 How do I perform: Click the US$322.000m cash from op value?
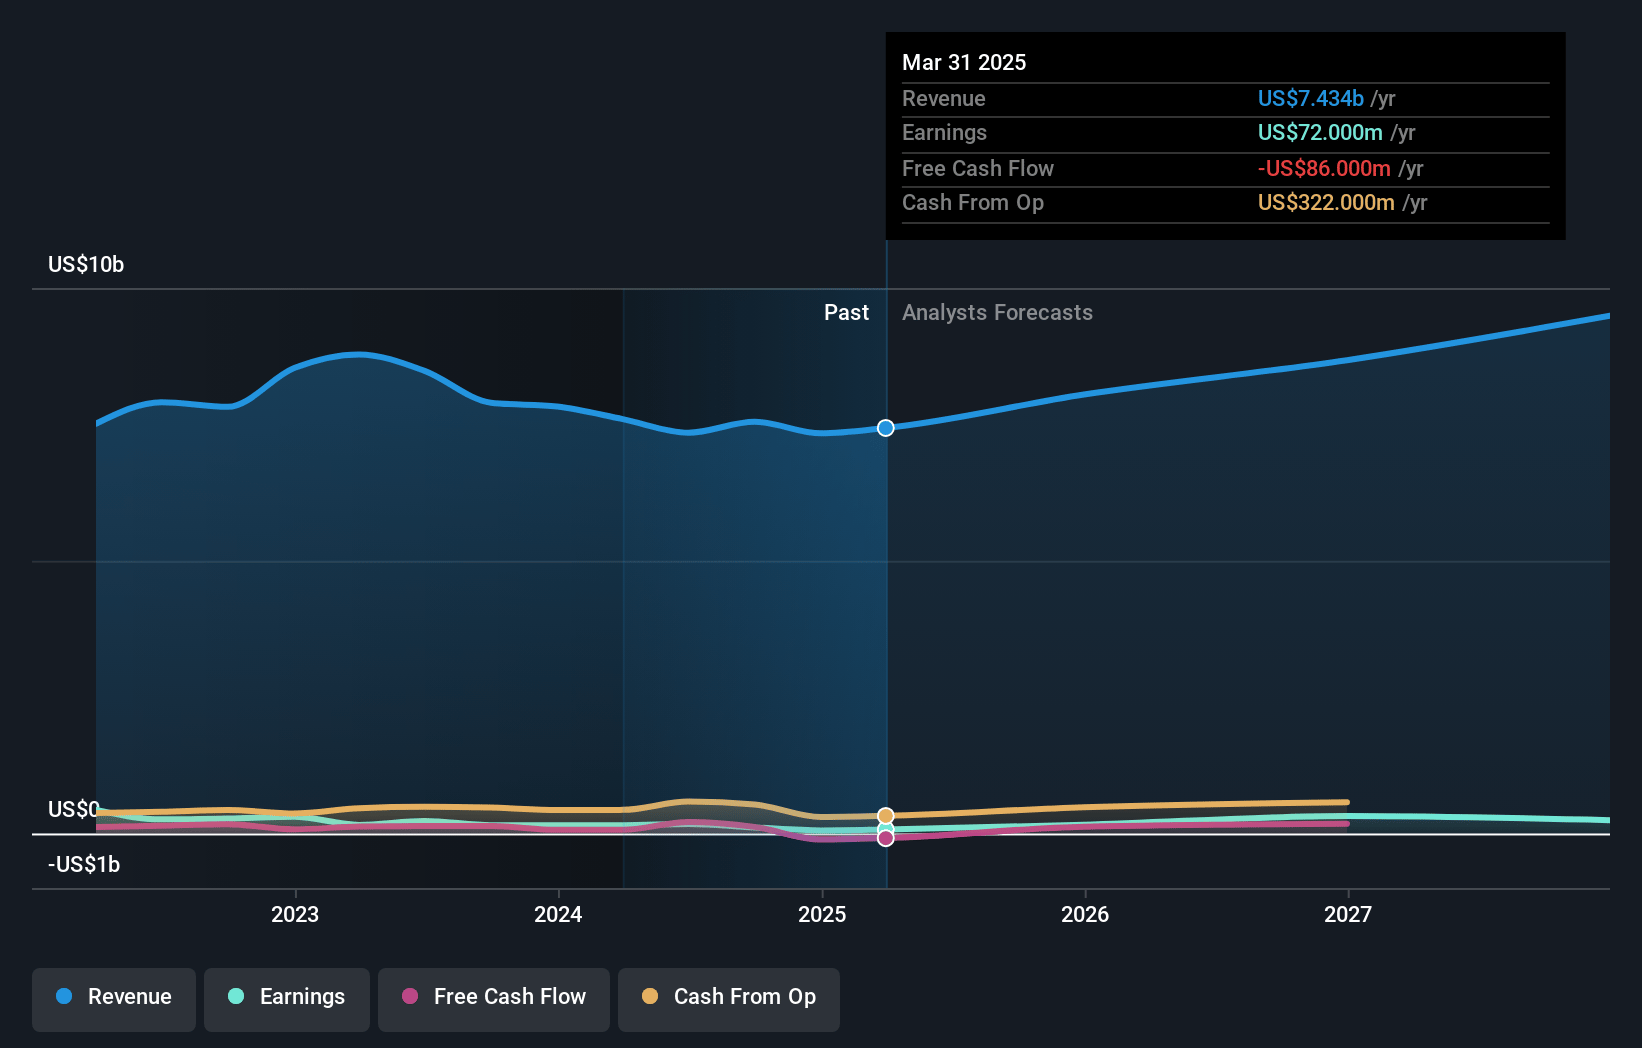(x=1326, y=203)
